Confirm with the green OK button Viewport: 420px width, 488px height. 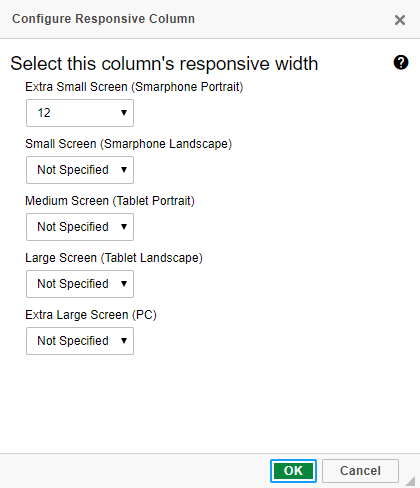[293, 471]
